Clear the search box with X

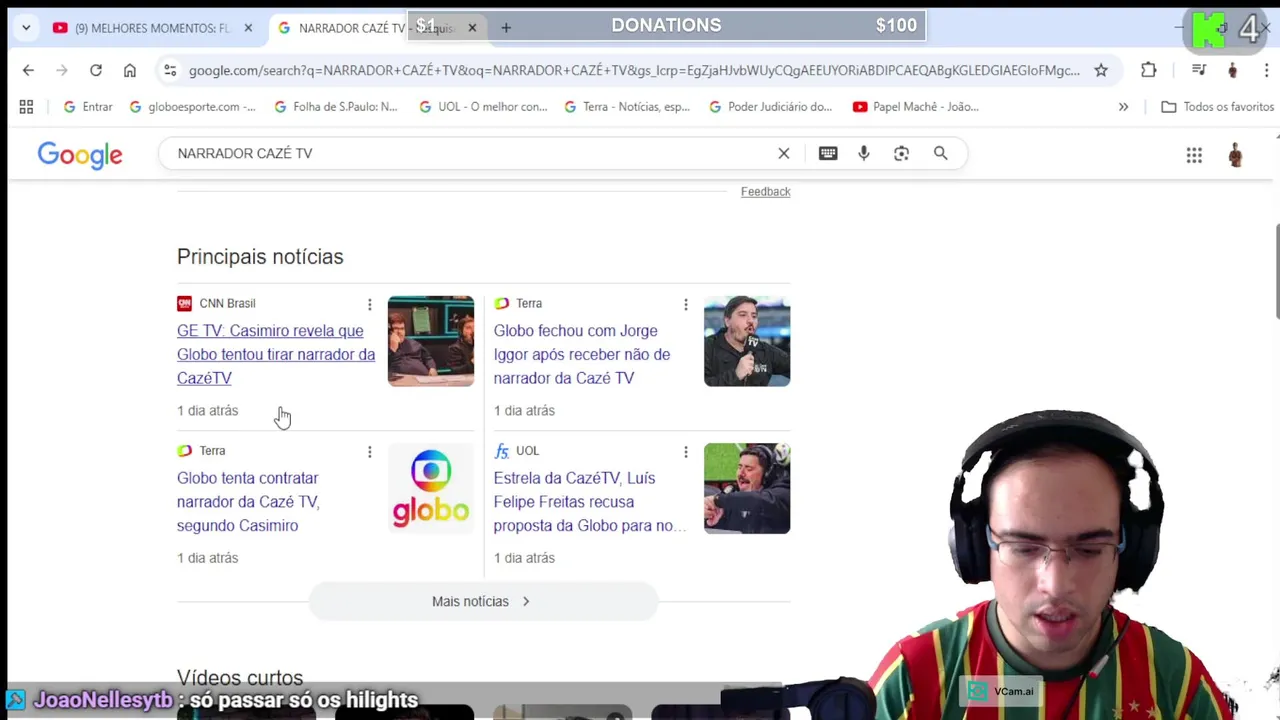coord(784,153)
